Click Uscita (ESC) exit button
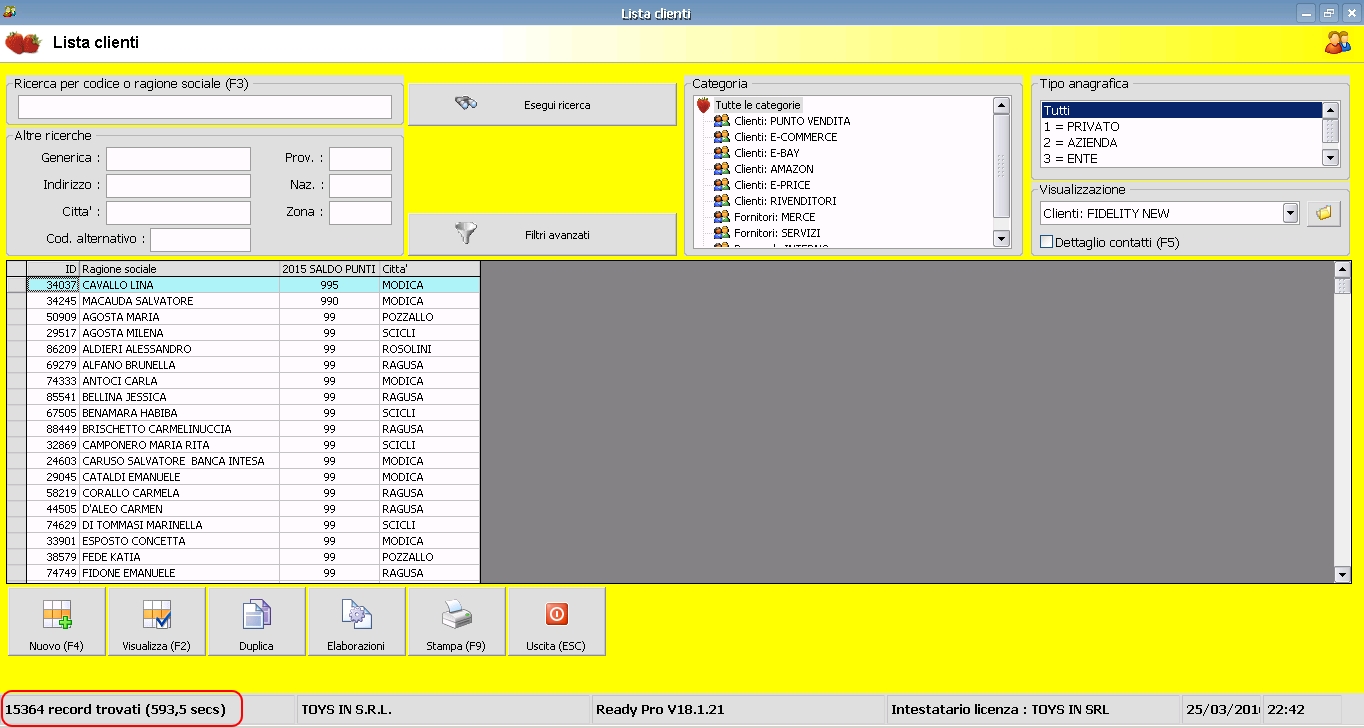 (x=556, y=621)
